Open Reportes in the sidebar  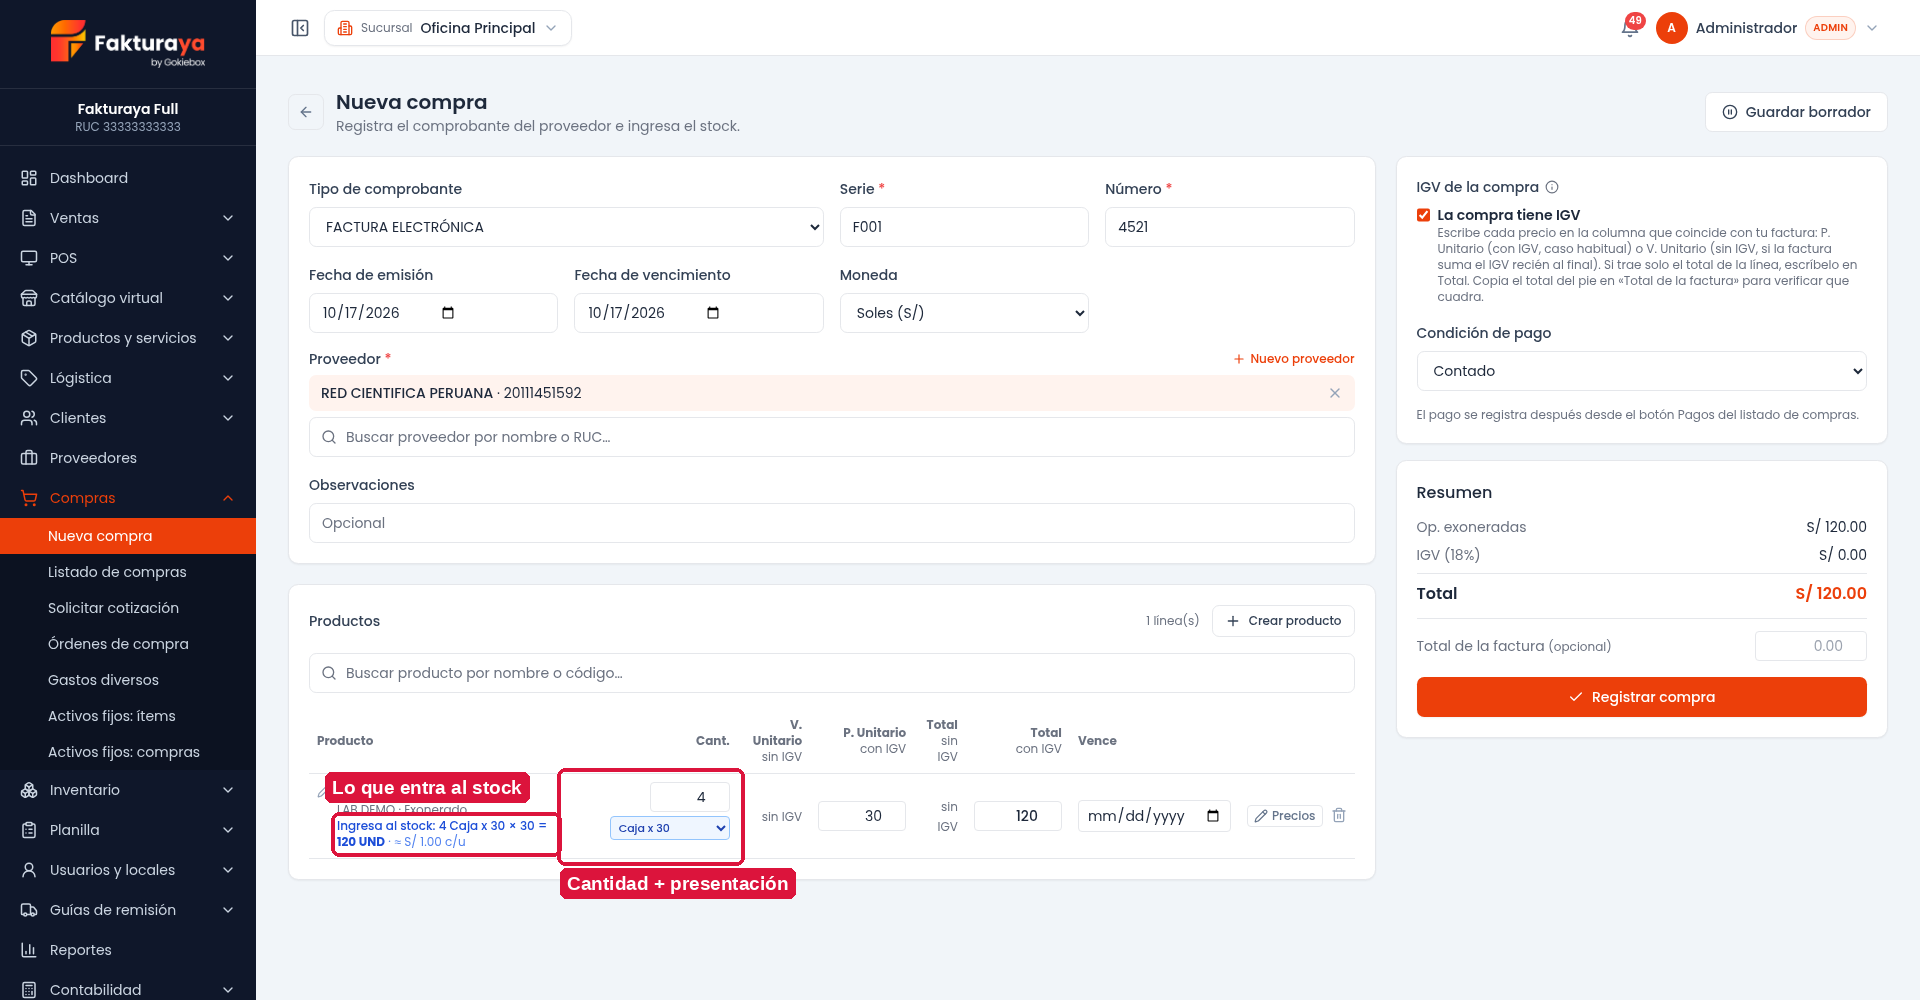point(128,950)
